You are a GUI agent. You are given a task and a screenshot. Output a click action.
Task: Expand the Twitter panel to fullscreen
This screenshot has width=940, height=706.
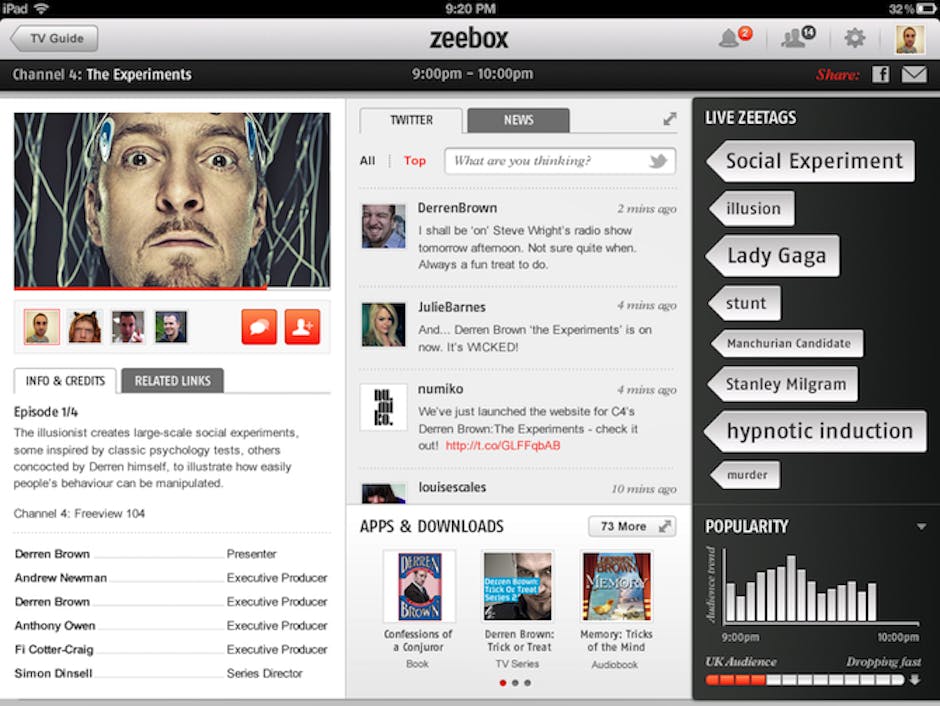[x=670, y=119]
